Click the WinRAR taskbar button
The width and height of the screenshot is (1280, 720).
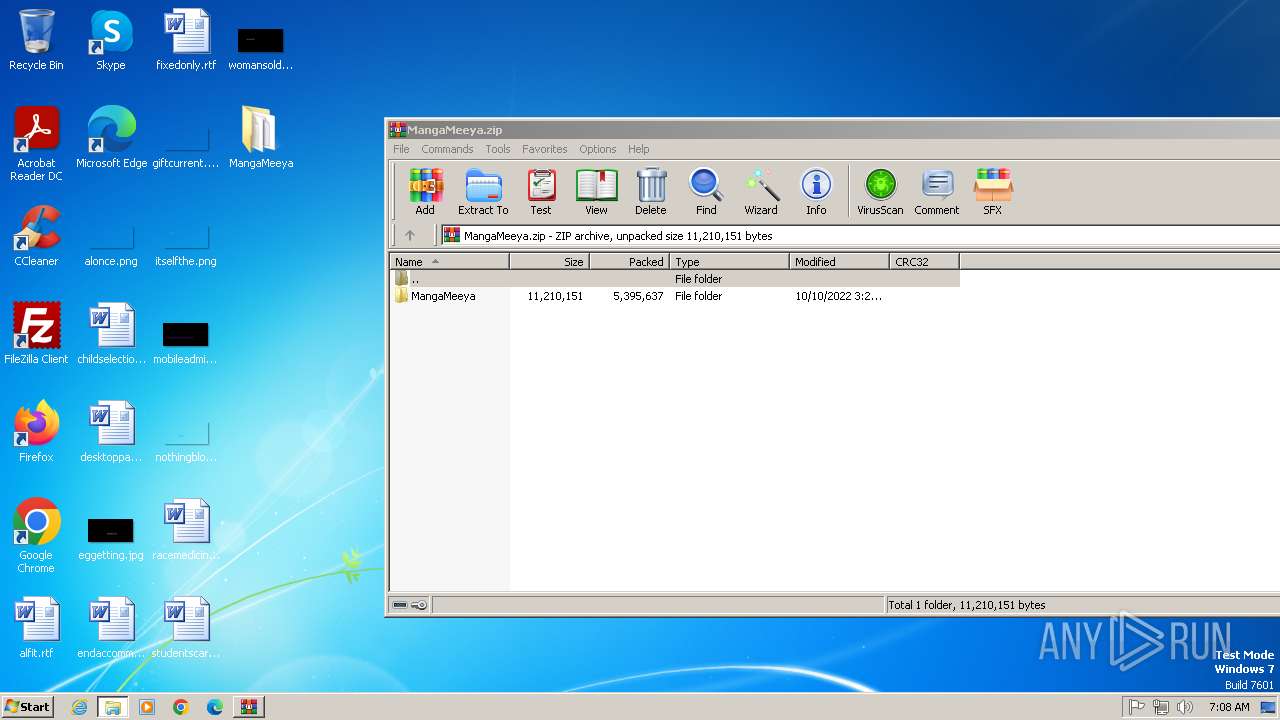coord(248,707)
